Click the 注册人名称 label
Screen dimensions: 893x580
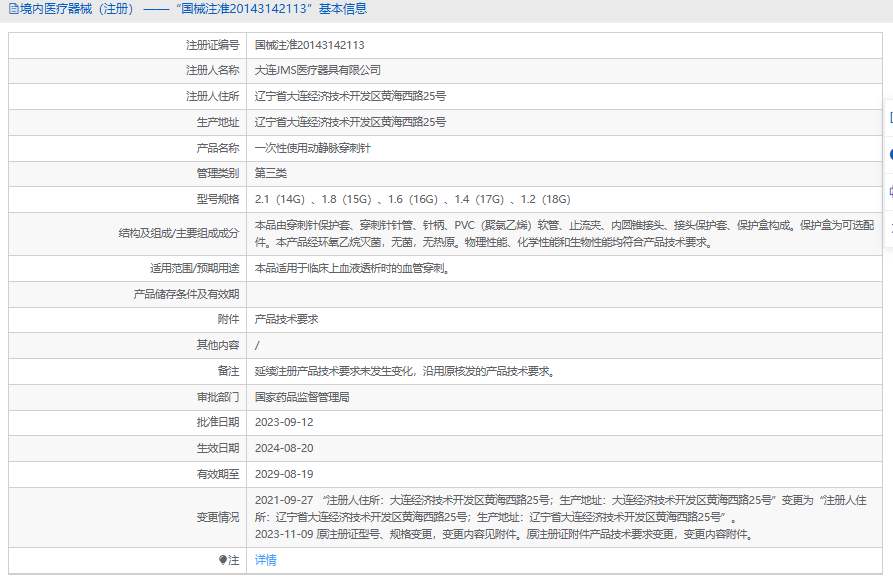click(x=212, y=70)
